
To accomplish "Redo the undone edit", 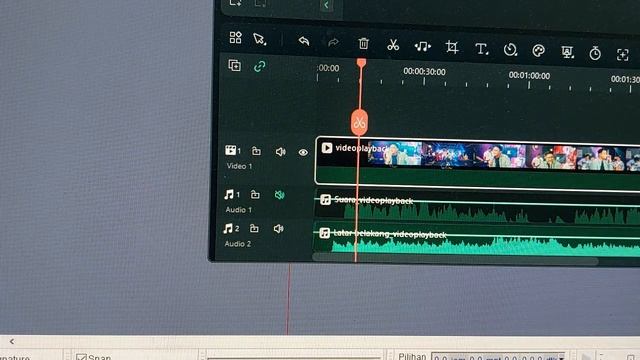I will (333, 42).
